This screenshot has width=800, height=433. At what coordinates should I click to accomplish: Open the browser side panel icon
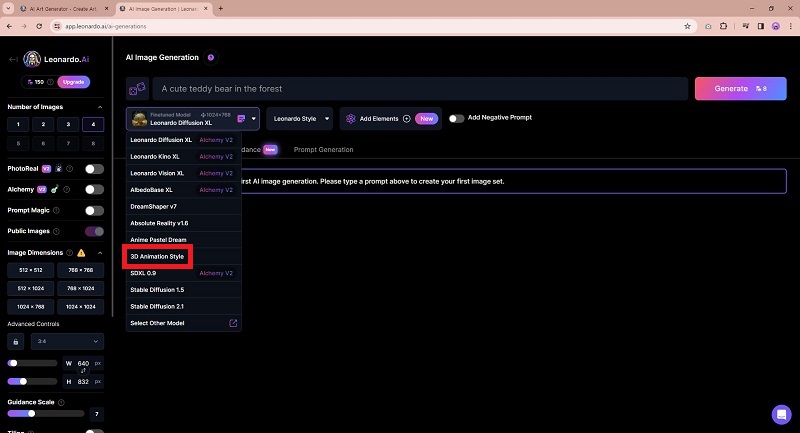pyautogui.click(x=761, y=26)
